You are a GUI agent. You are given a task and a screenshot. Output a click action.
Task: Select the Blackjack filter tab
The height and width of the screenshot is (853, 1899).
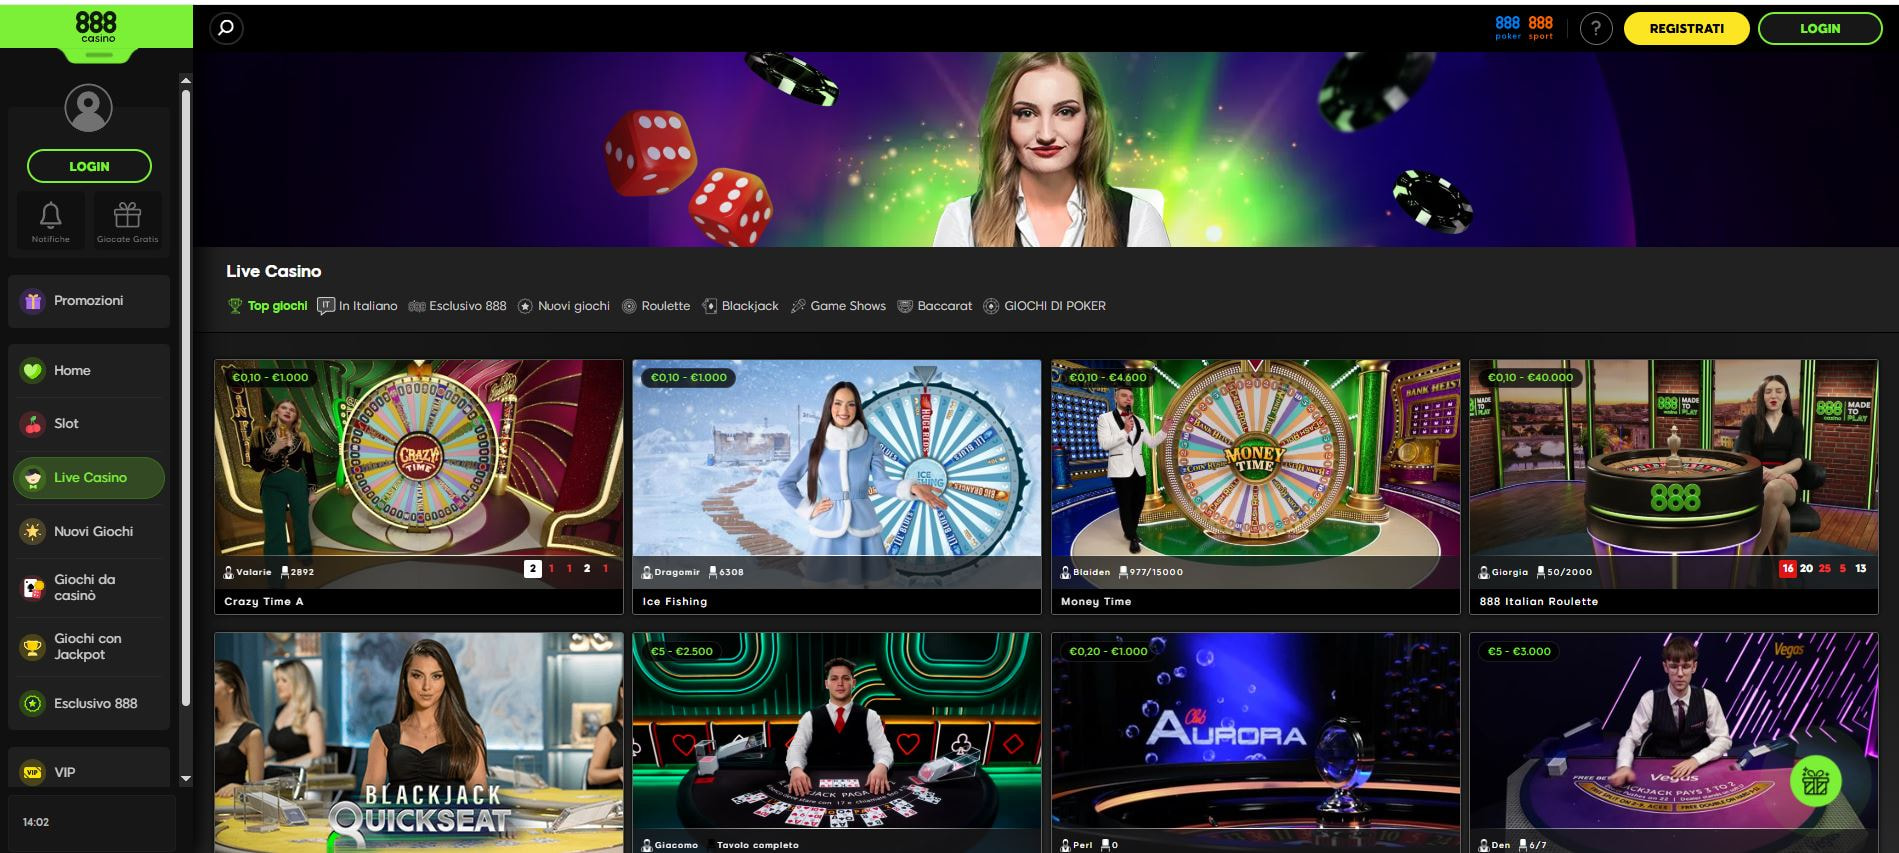click(740, 306)
